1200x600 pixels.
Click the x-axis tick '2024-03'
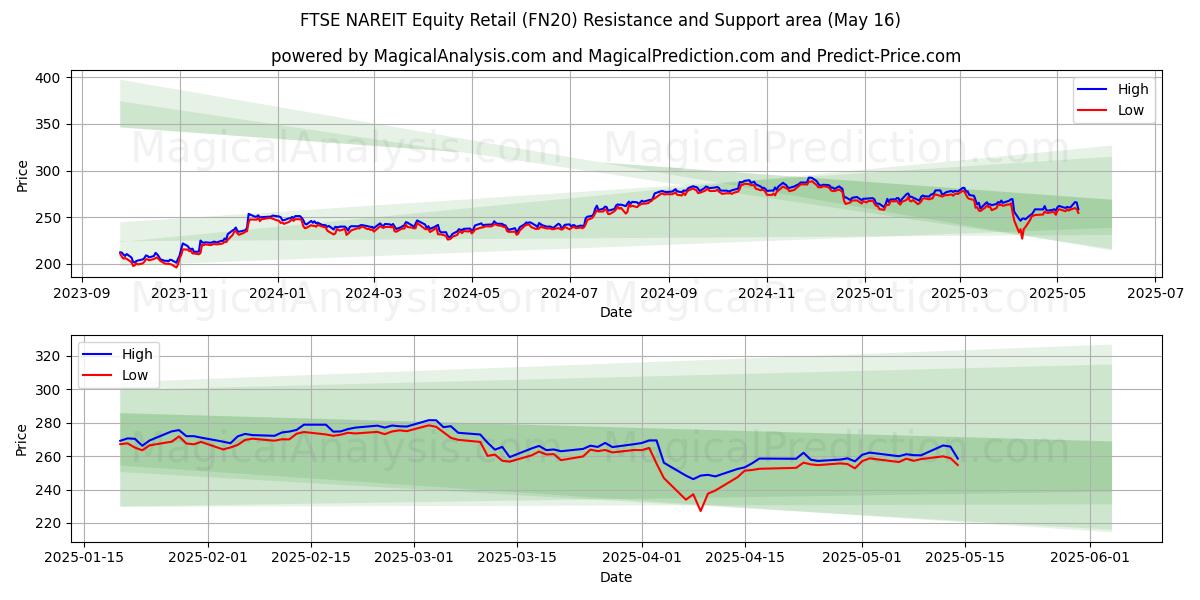pos(374,293)
